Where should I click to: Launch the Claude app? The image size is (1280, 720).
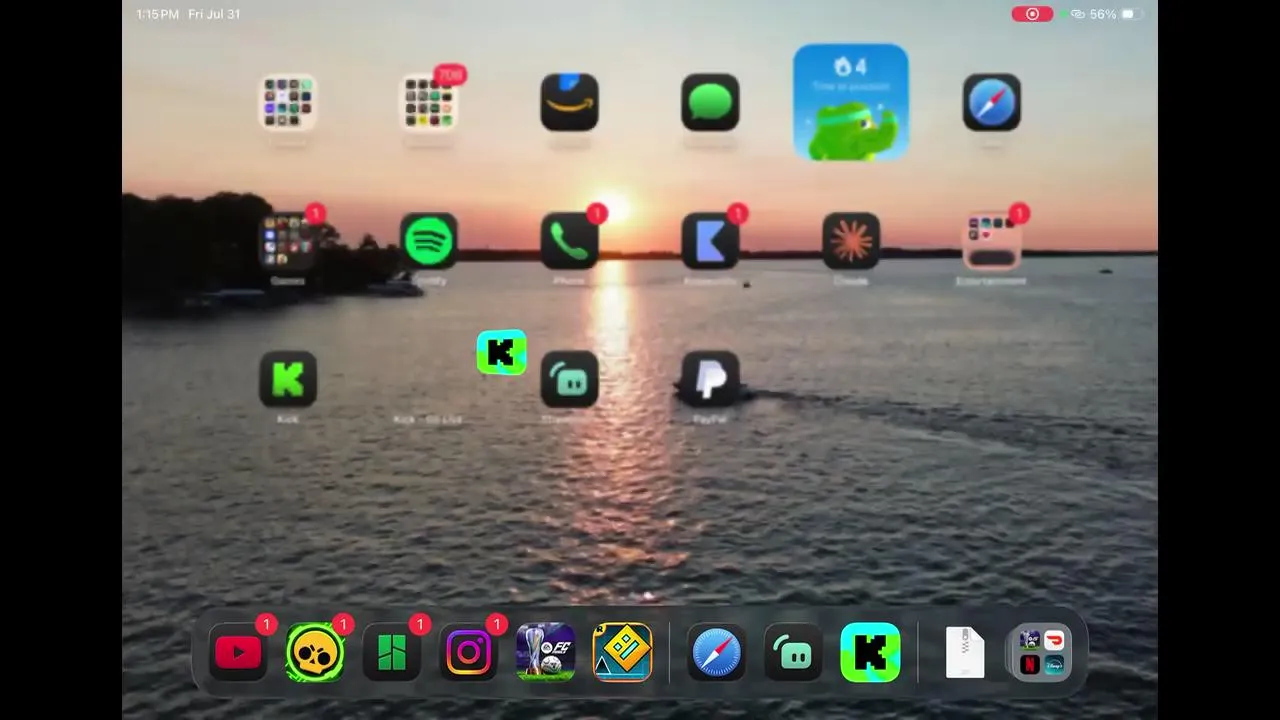click(851, 241)
